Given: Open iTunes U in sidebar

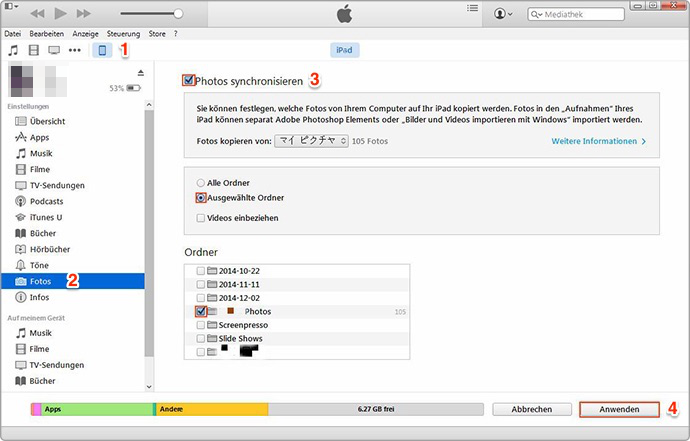Looking at the screenshot, I should 73,217.
